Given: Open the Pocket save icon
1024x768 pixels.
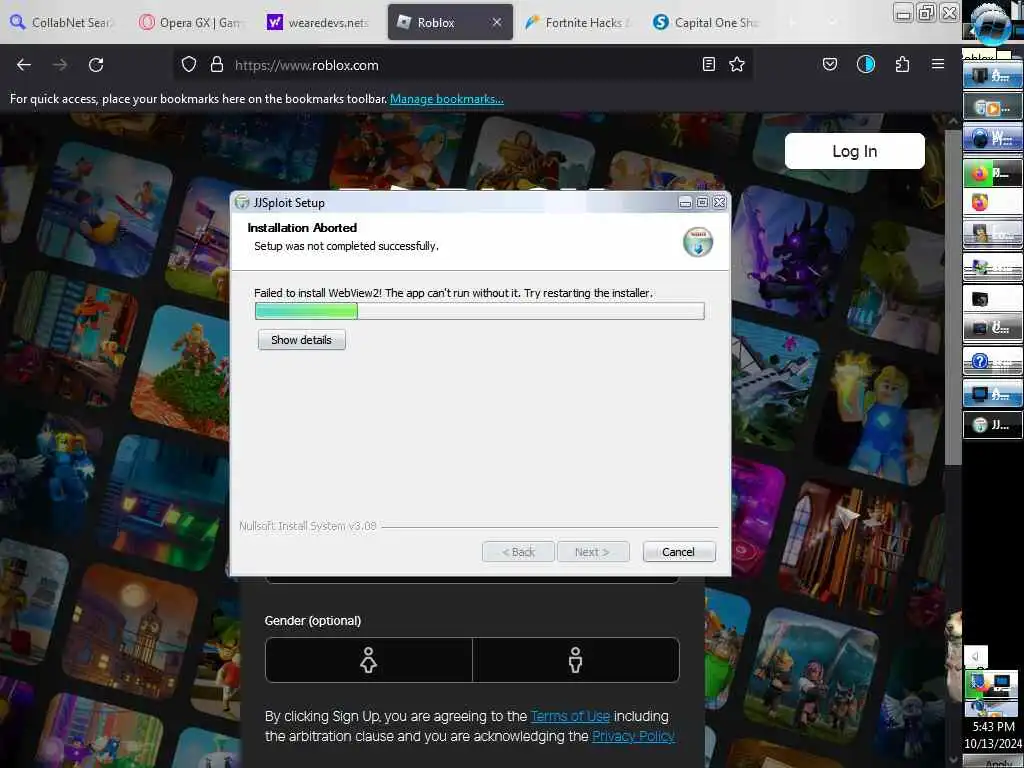Looking at the screenshot, I should point(830,64).
